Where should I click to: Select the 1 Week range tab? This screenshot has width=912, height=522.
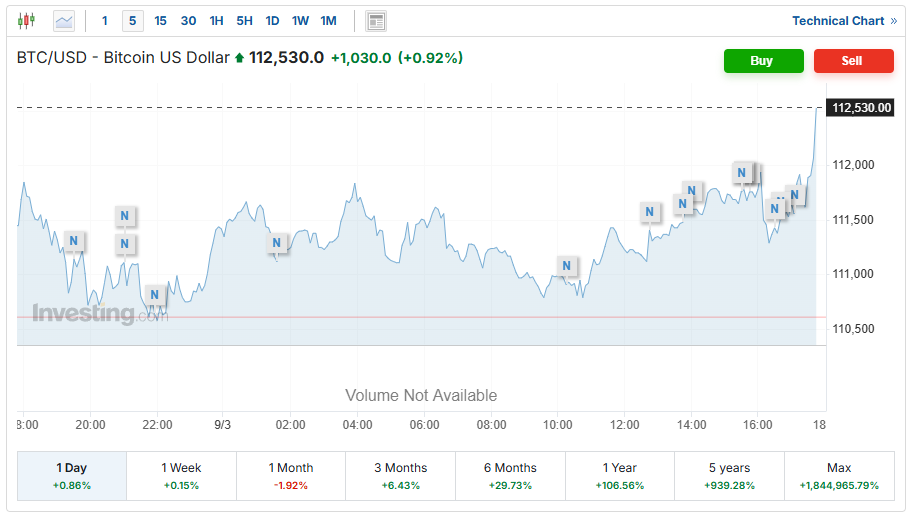coord(181,475)
